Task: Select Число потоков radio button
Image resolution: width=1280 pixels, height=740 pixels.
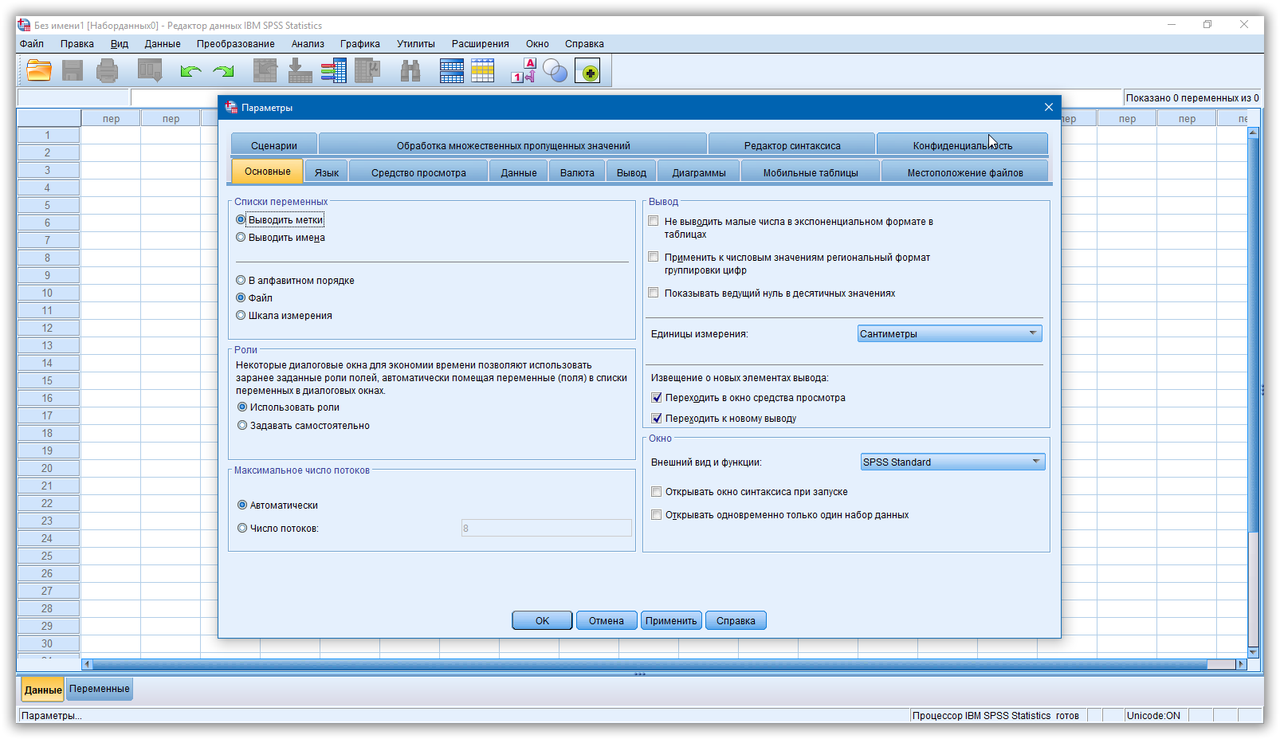Action: (x=242, y=528)
